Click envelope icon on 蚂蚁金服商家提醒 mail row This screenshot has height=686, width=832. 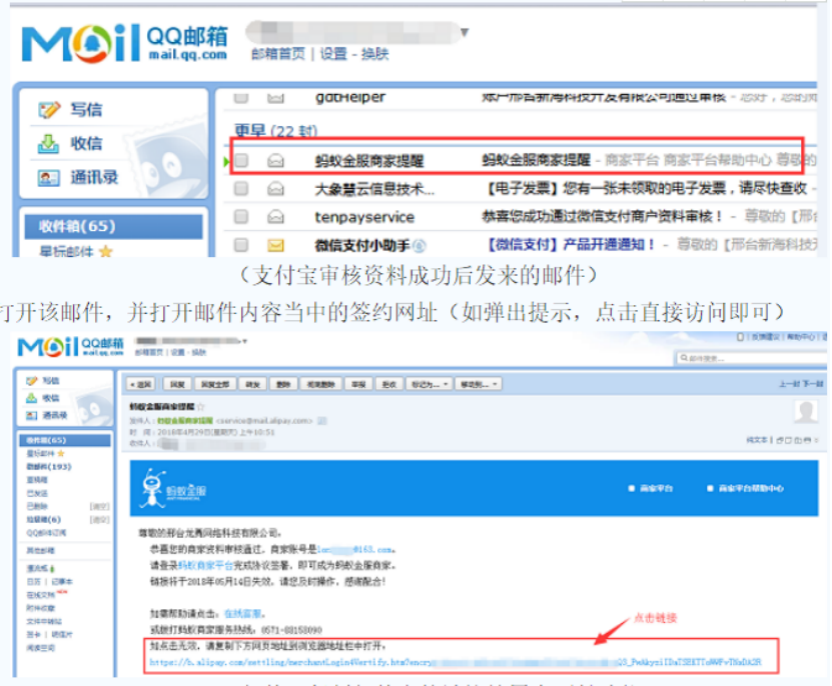pos(275,160)
